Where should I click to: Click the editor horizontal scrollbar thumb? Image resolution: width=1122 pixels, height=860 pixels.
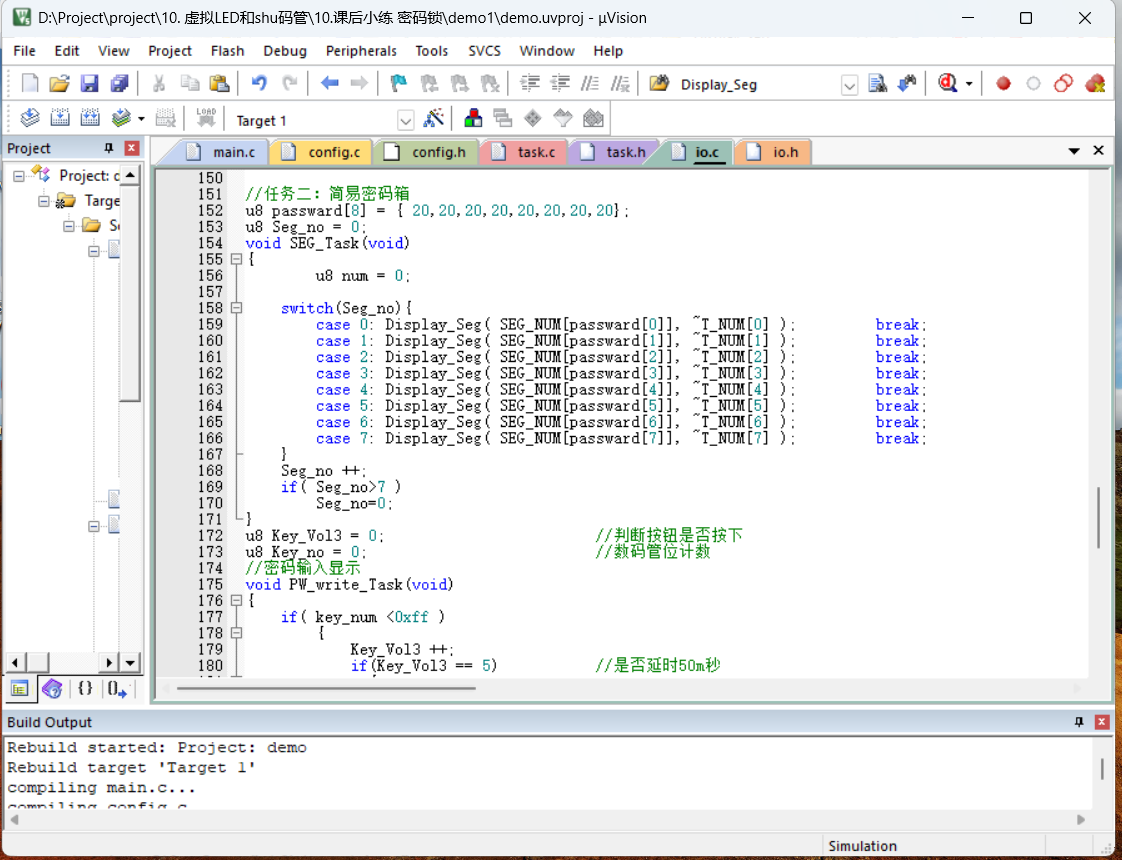tap(326, 688)
